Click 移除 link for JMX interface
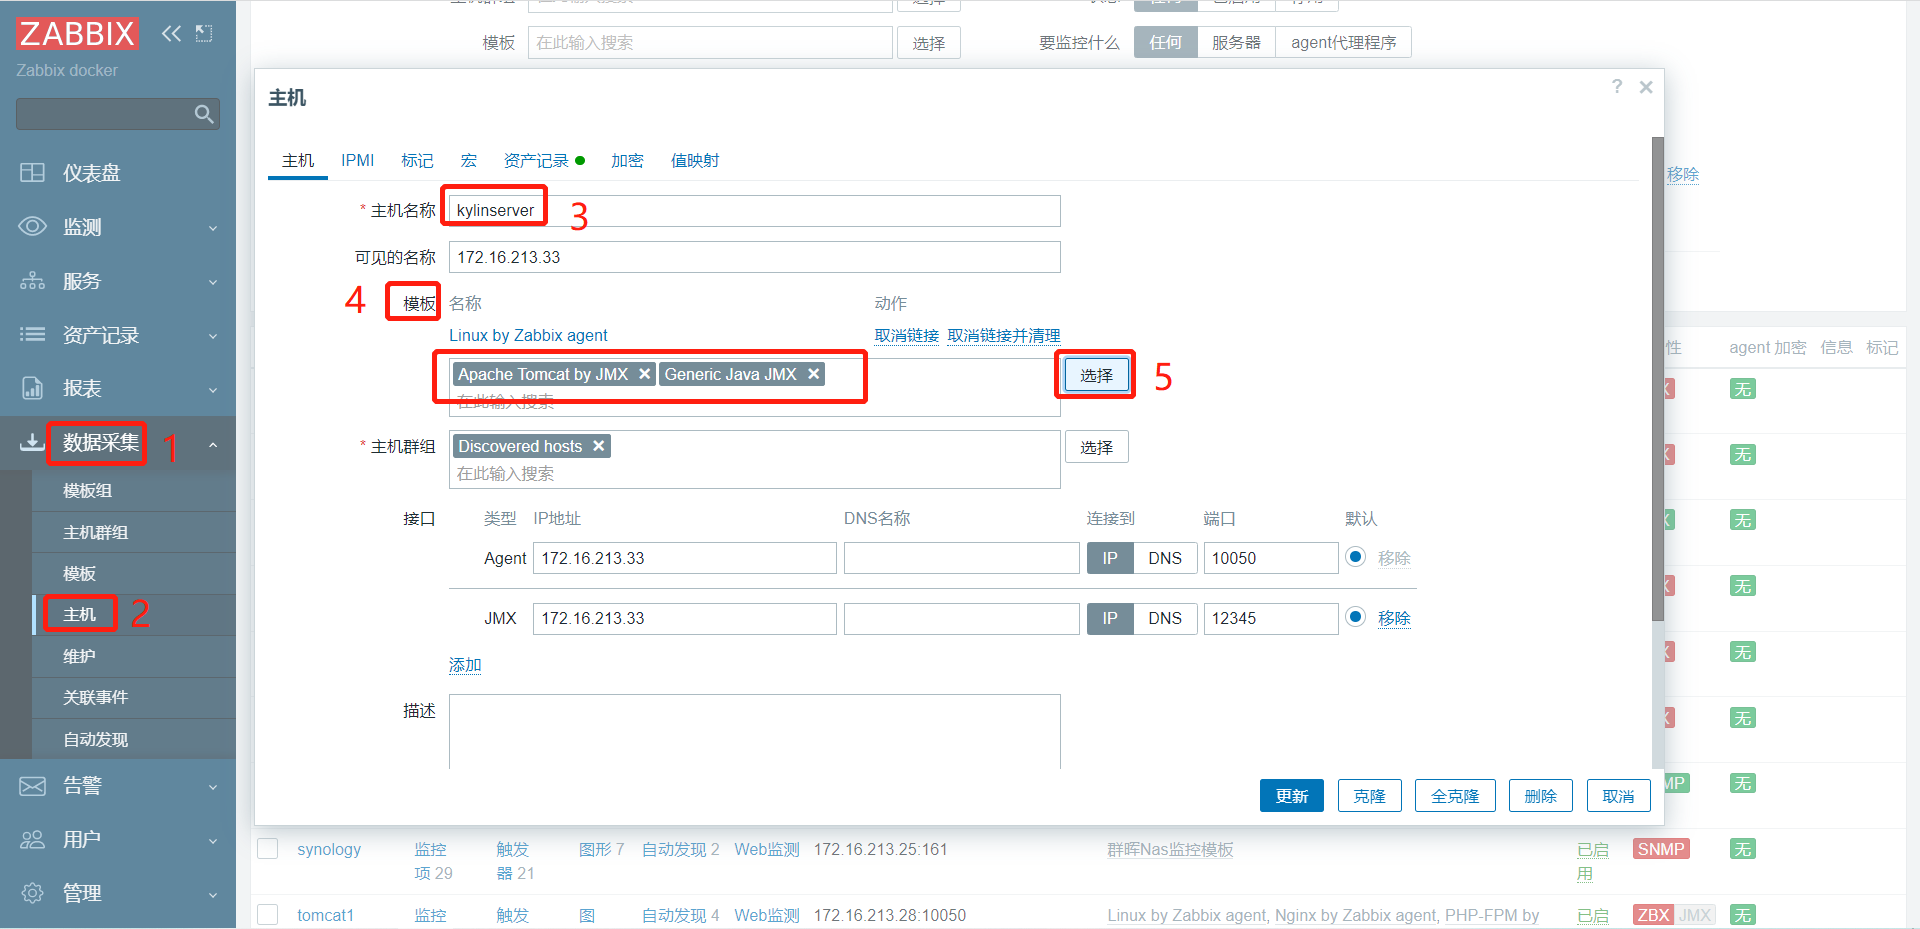 tap(1394, 618)
